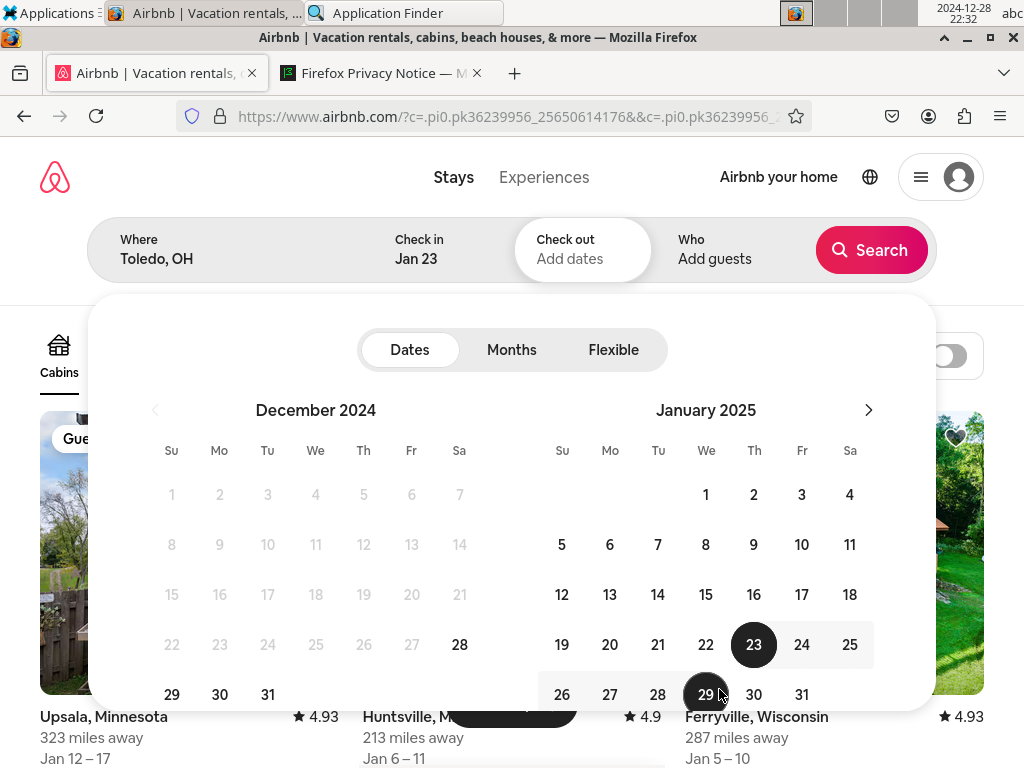1024x768 pixels.
Task: Pick January 24 in calendar
Action: coord(802,645)
